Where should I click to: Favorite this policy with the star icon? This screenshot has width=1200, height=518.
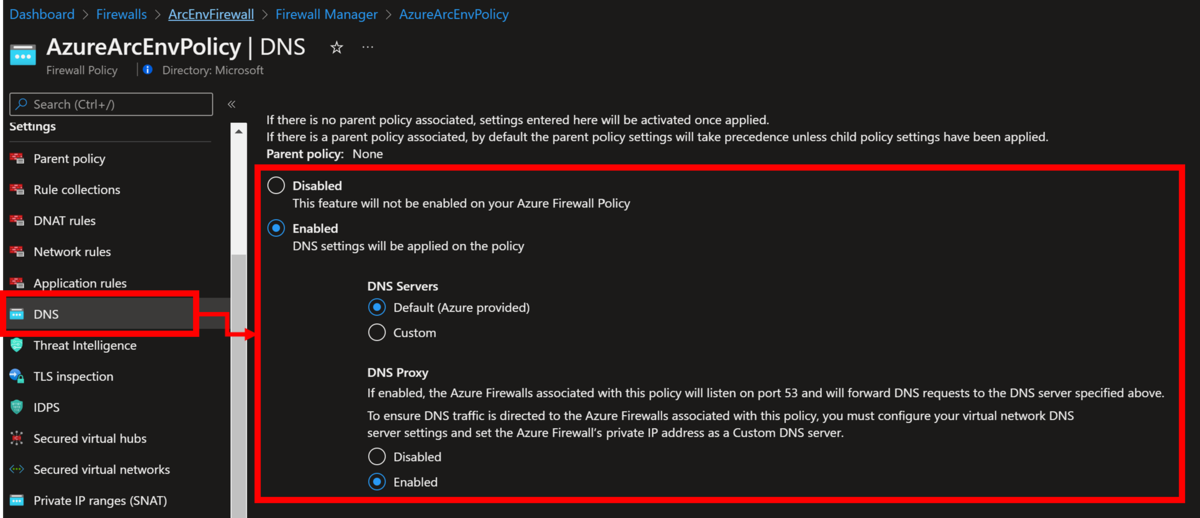tap(337, 47)
